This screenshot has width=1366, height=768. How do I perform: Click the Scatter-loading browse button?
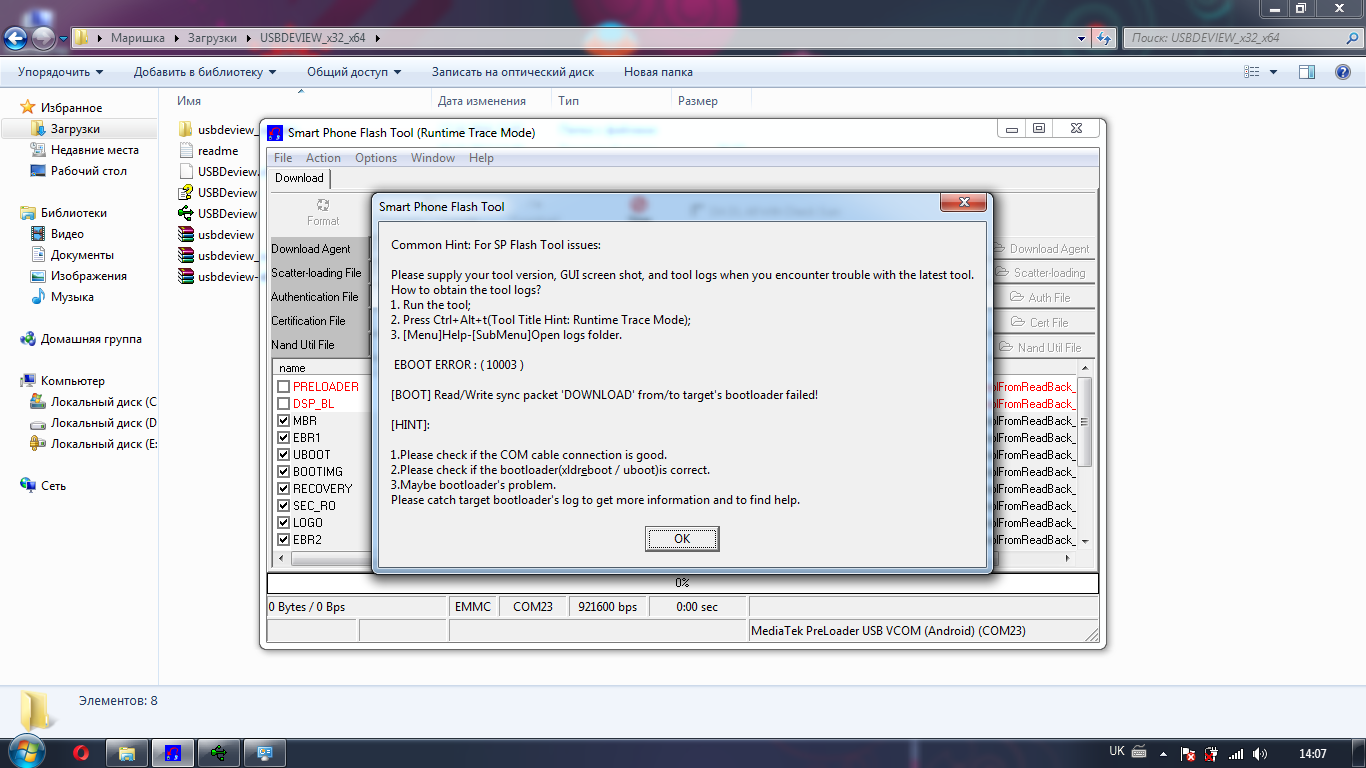(x=1044, y=273)
